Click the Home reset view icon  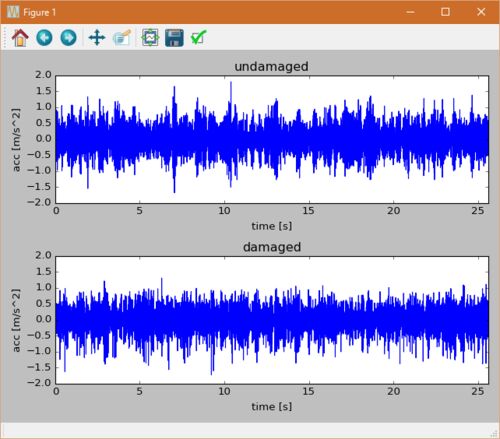tap(20, 37)
